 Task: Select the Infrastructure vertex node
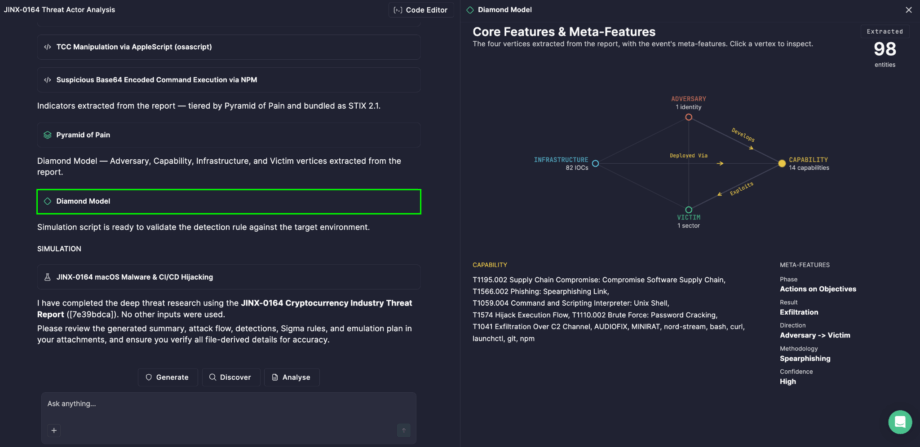(595, 164)
